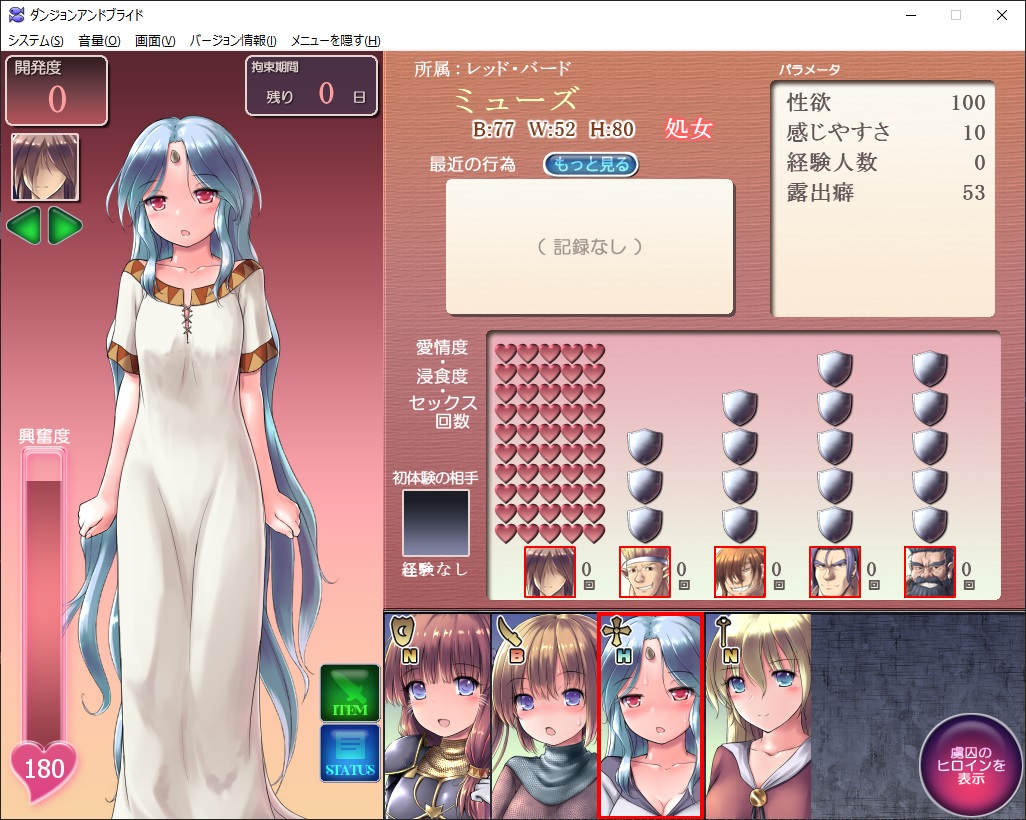Select the blonde heroine card
Viewport: 1026px width, 820px height.
(758, 716)
